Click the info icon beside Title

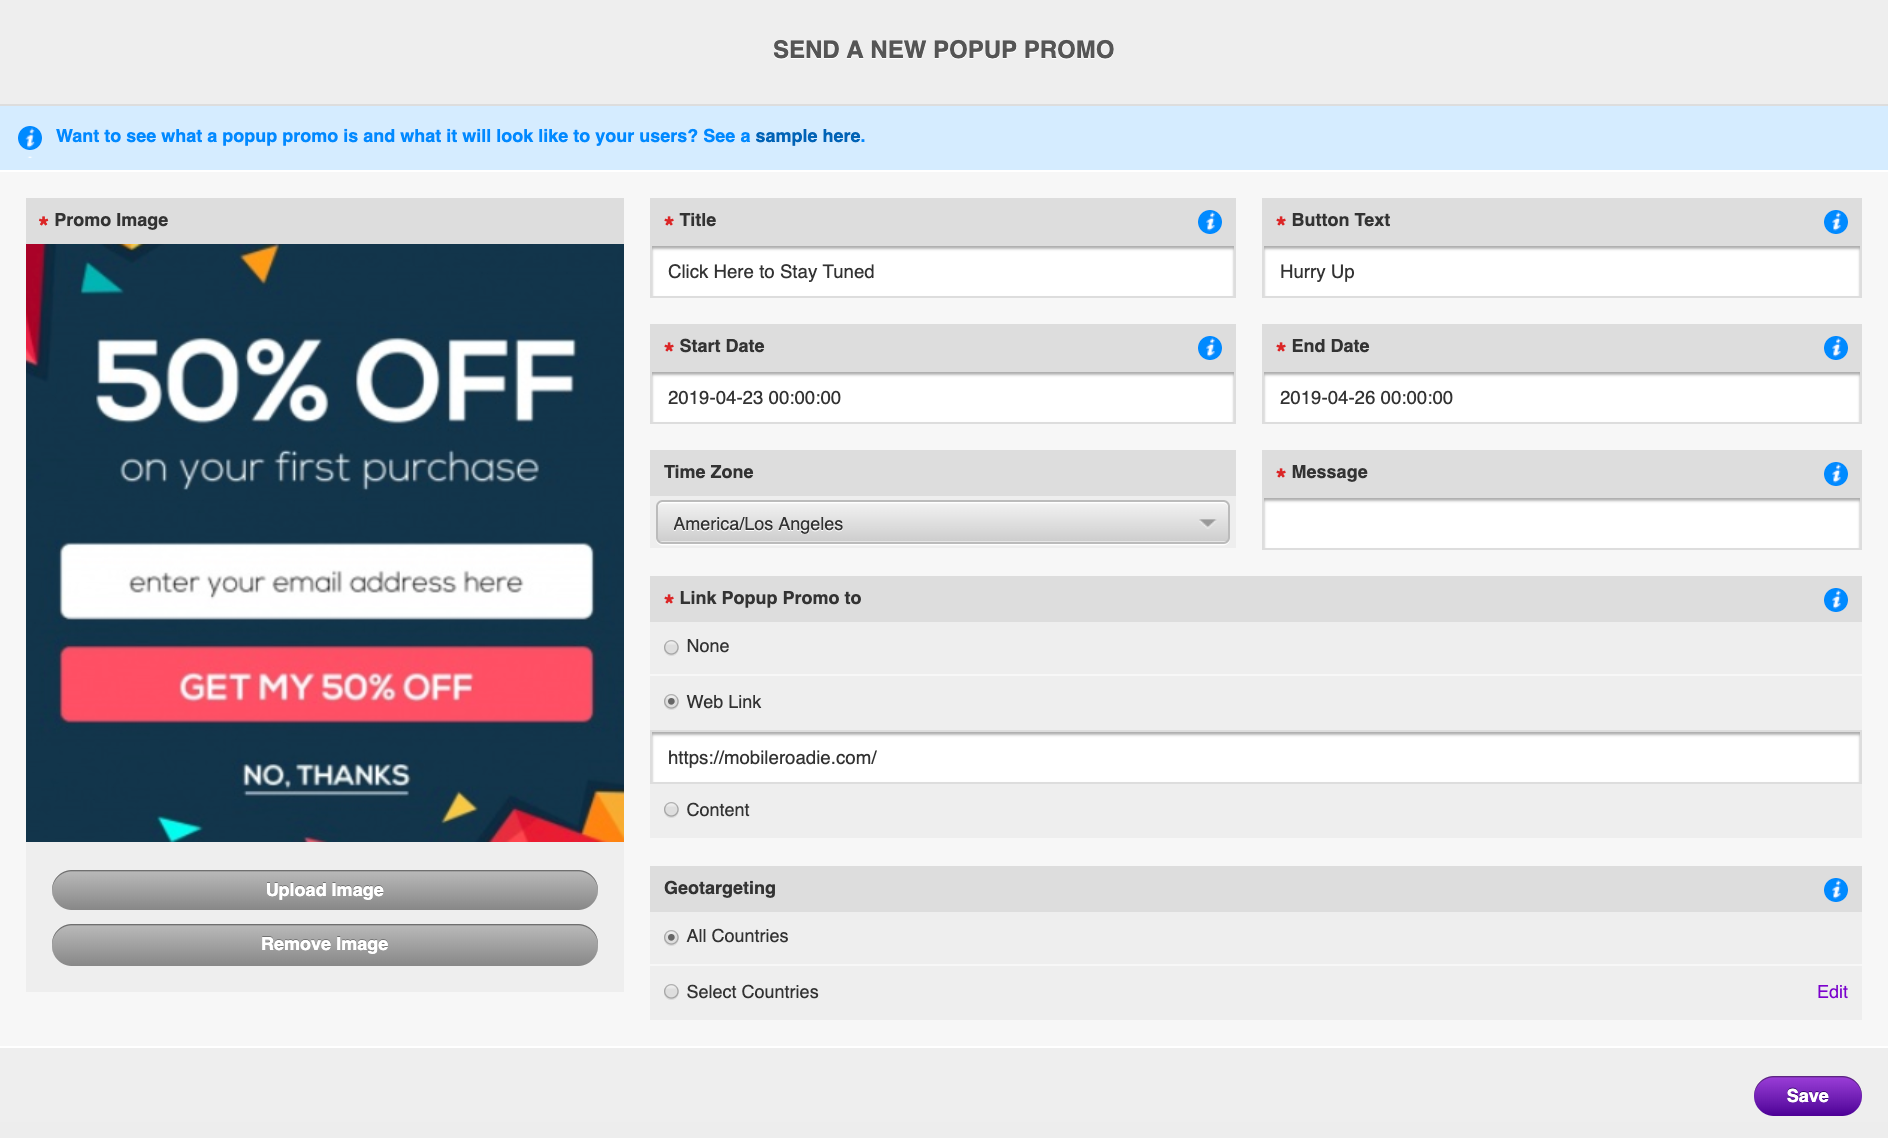click(x=1209, y=222)
